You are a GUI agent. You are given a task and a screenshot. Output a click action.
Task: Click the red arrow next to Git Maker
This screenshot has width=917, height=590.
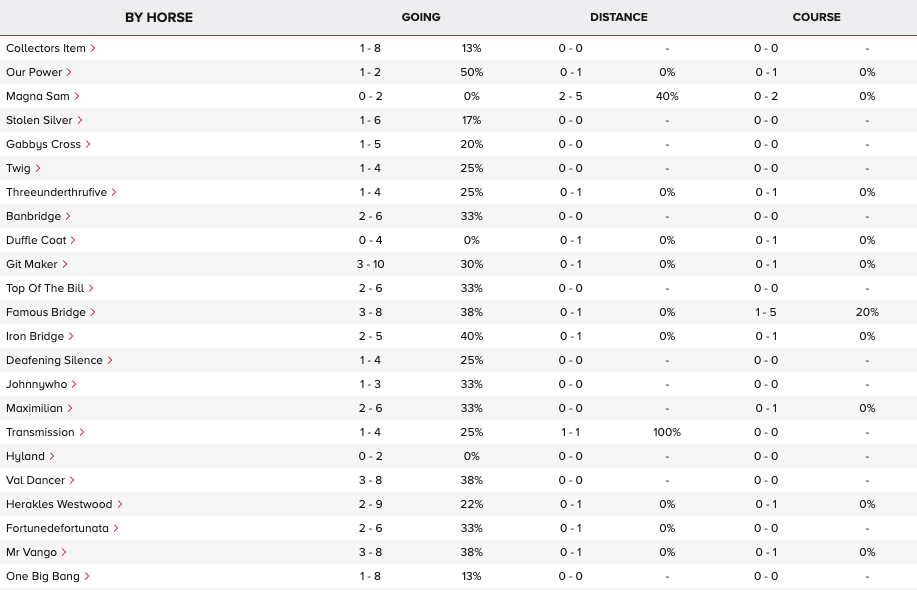(x=66, y=264)
